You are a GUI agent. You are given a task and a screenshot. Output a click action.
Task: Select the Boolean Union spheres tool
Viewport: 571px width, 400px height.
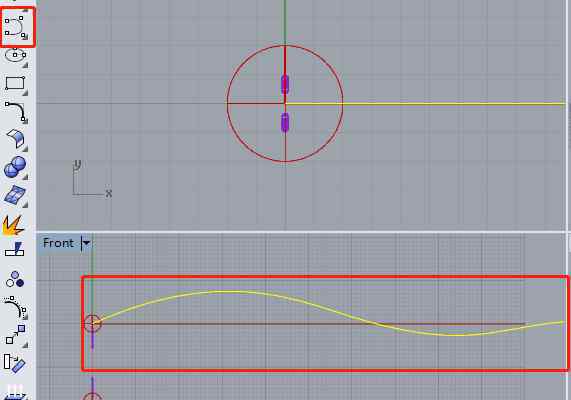coord(15,167)
